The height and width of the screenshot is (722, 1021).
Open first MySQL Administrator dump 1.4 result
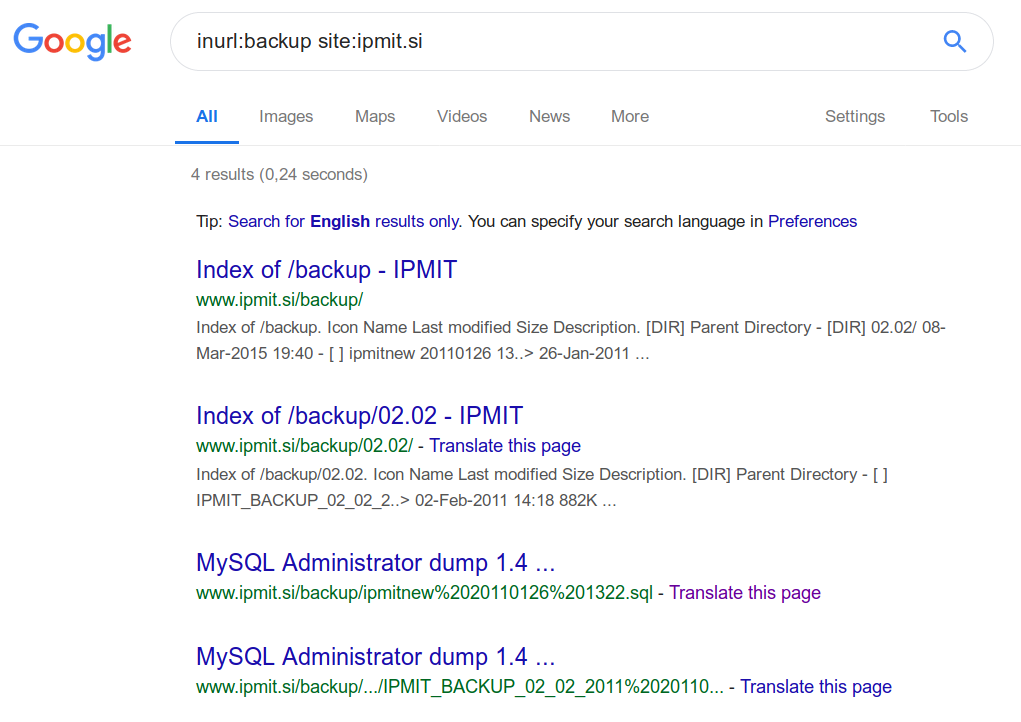click(x=375, y=562)
